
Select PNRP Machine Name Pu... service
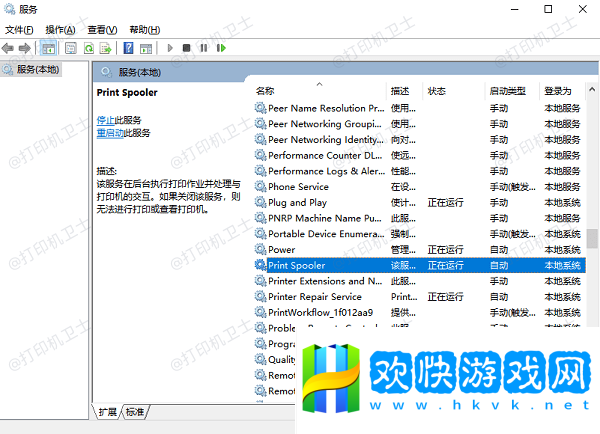420,218
